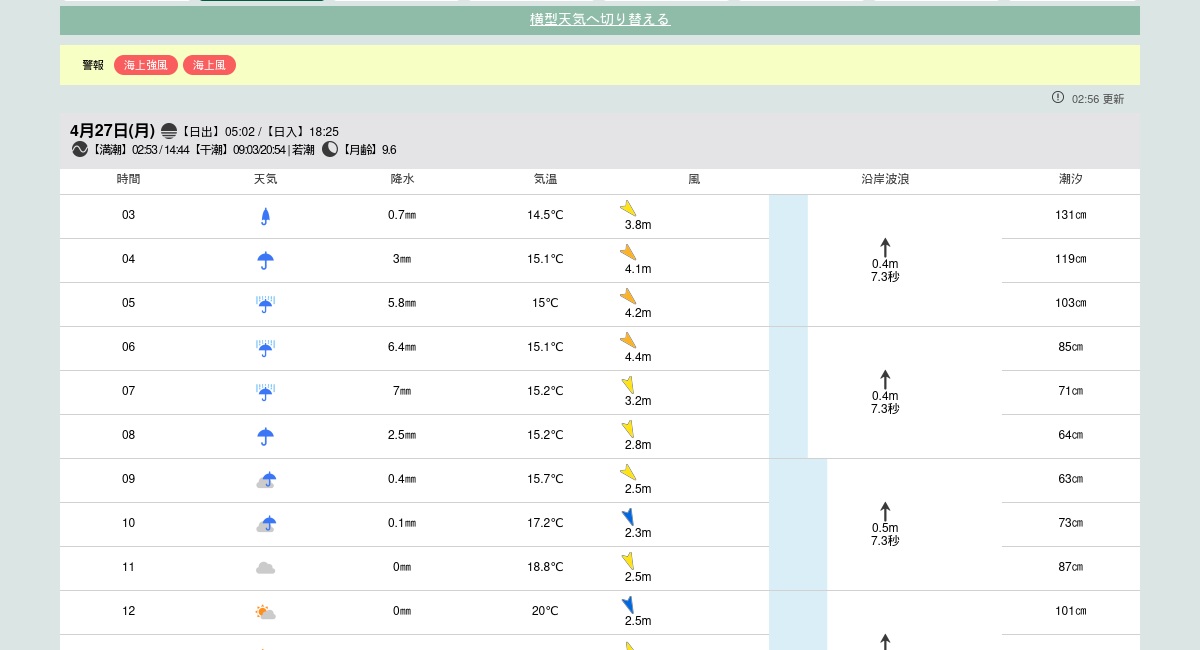Click the 2.8m wind direction arrow
Image resolution: width=1200 pixels, height=650 pixels.
(x=628, y=429)
